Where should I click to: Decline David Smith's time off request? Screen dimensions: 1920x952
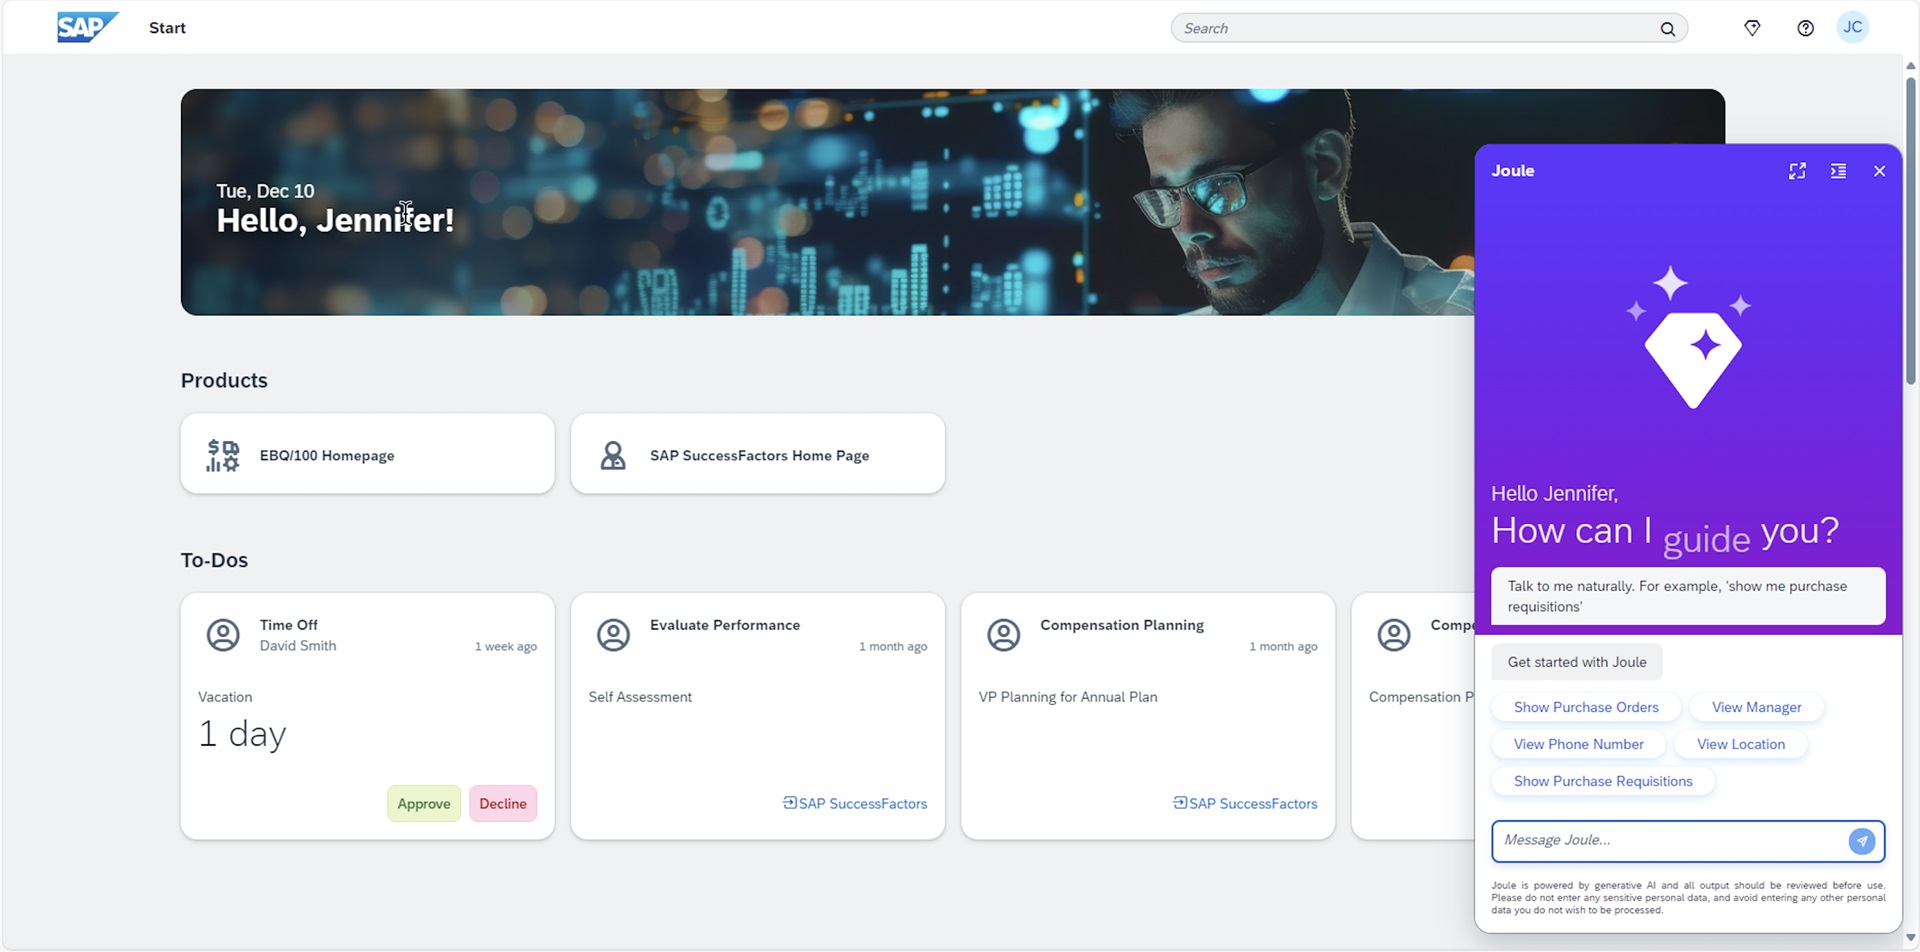(503, 804)
